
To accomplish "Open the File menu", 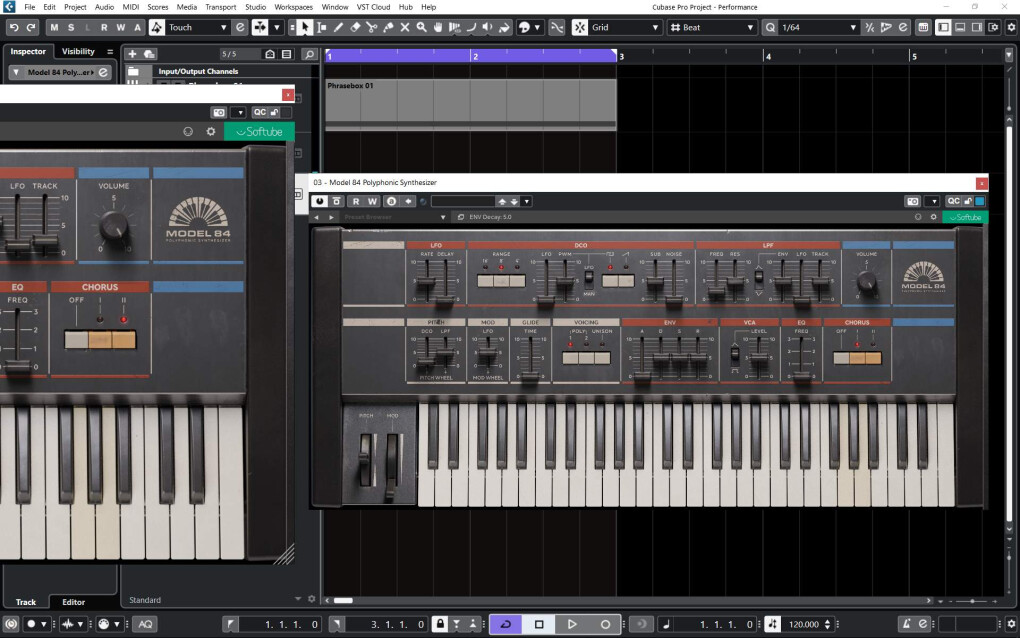I will tap(30, 7).
